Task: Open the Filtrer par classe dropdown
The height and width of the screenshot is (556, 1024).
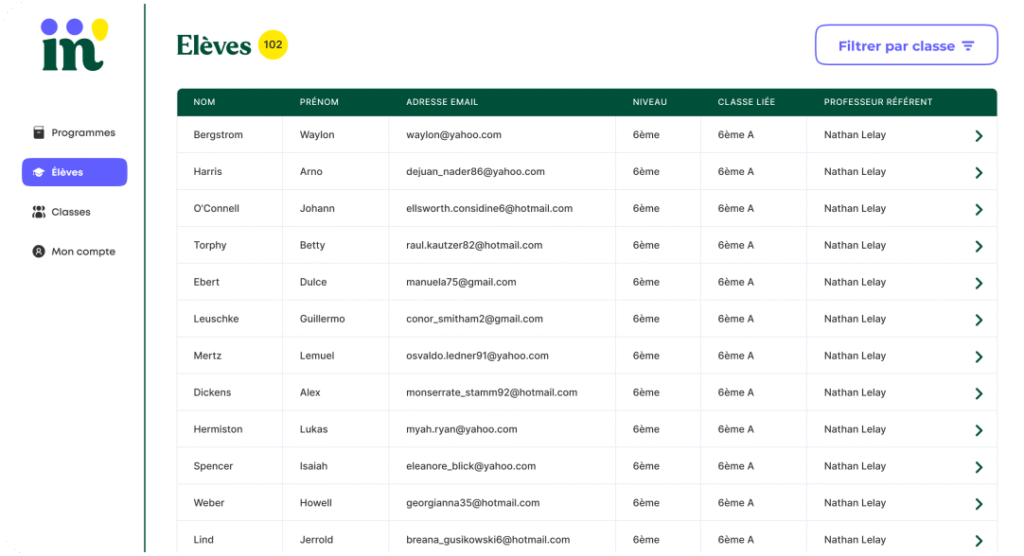Action: pyautogui.click(x=906, y=46)
